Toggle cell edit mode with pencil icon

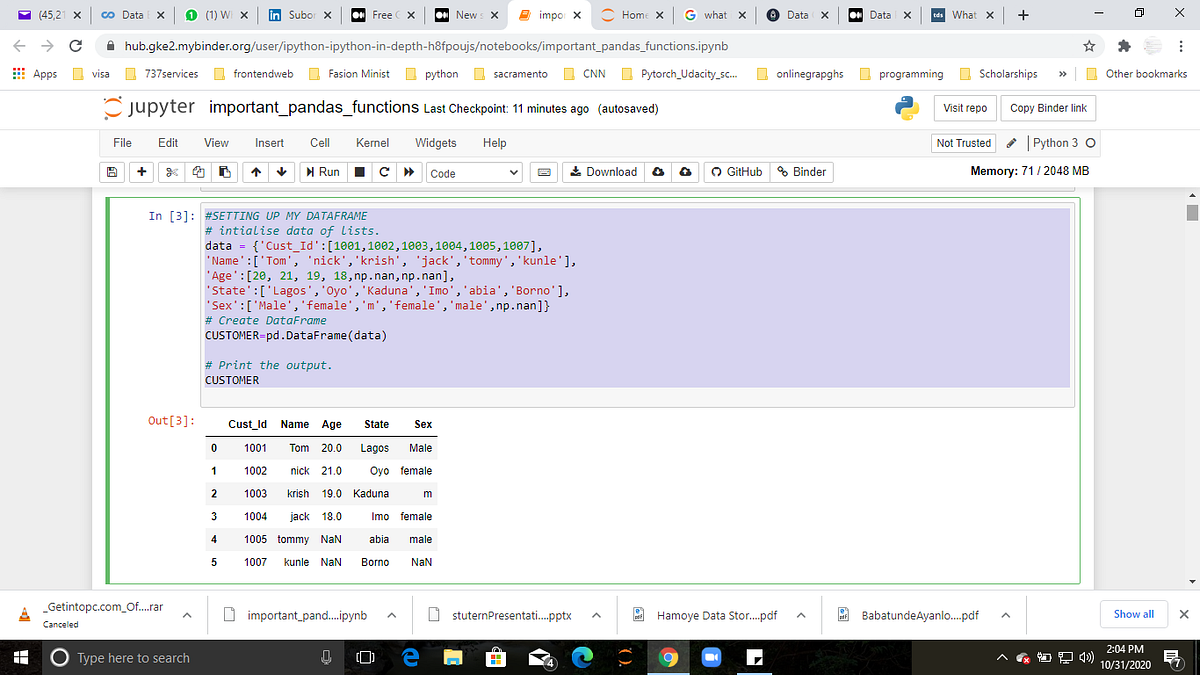click(x=1012, y=143)
